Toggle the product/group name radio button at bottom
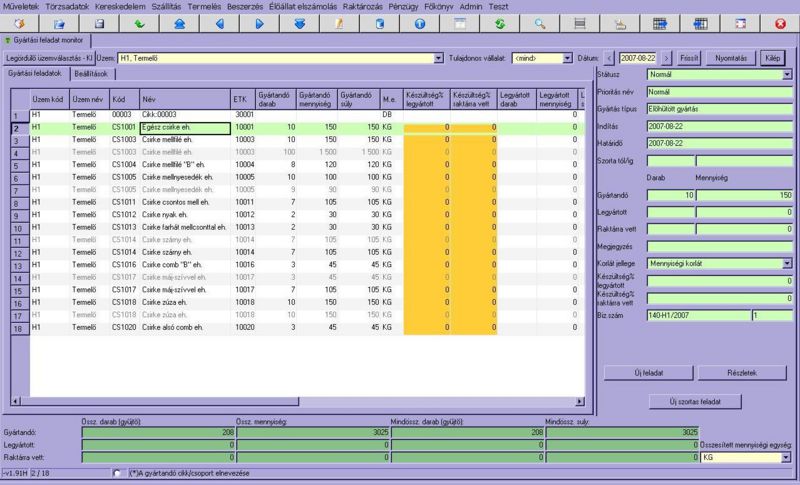 coord(117,473)
